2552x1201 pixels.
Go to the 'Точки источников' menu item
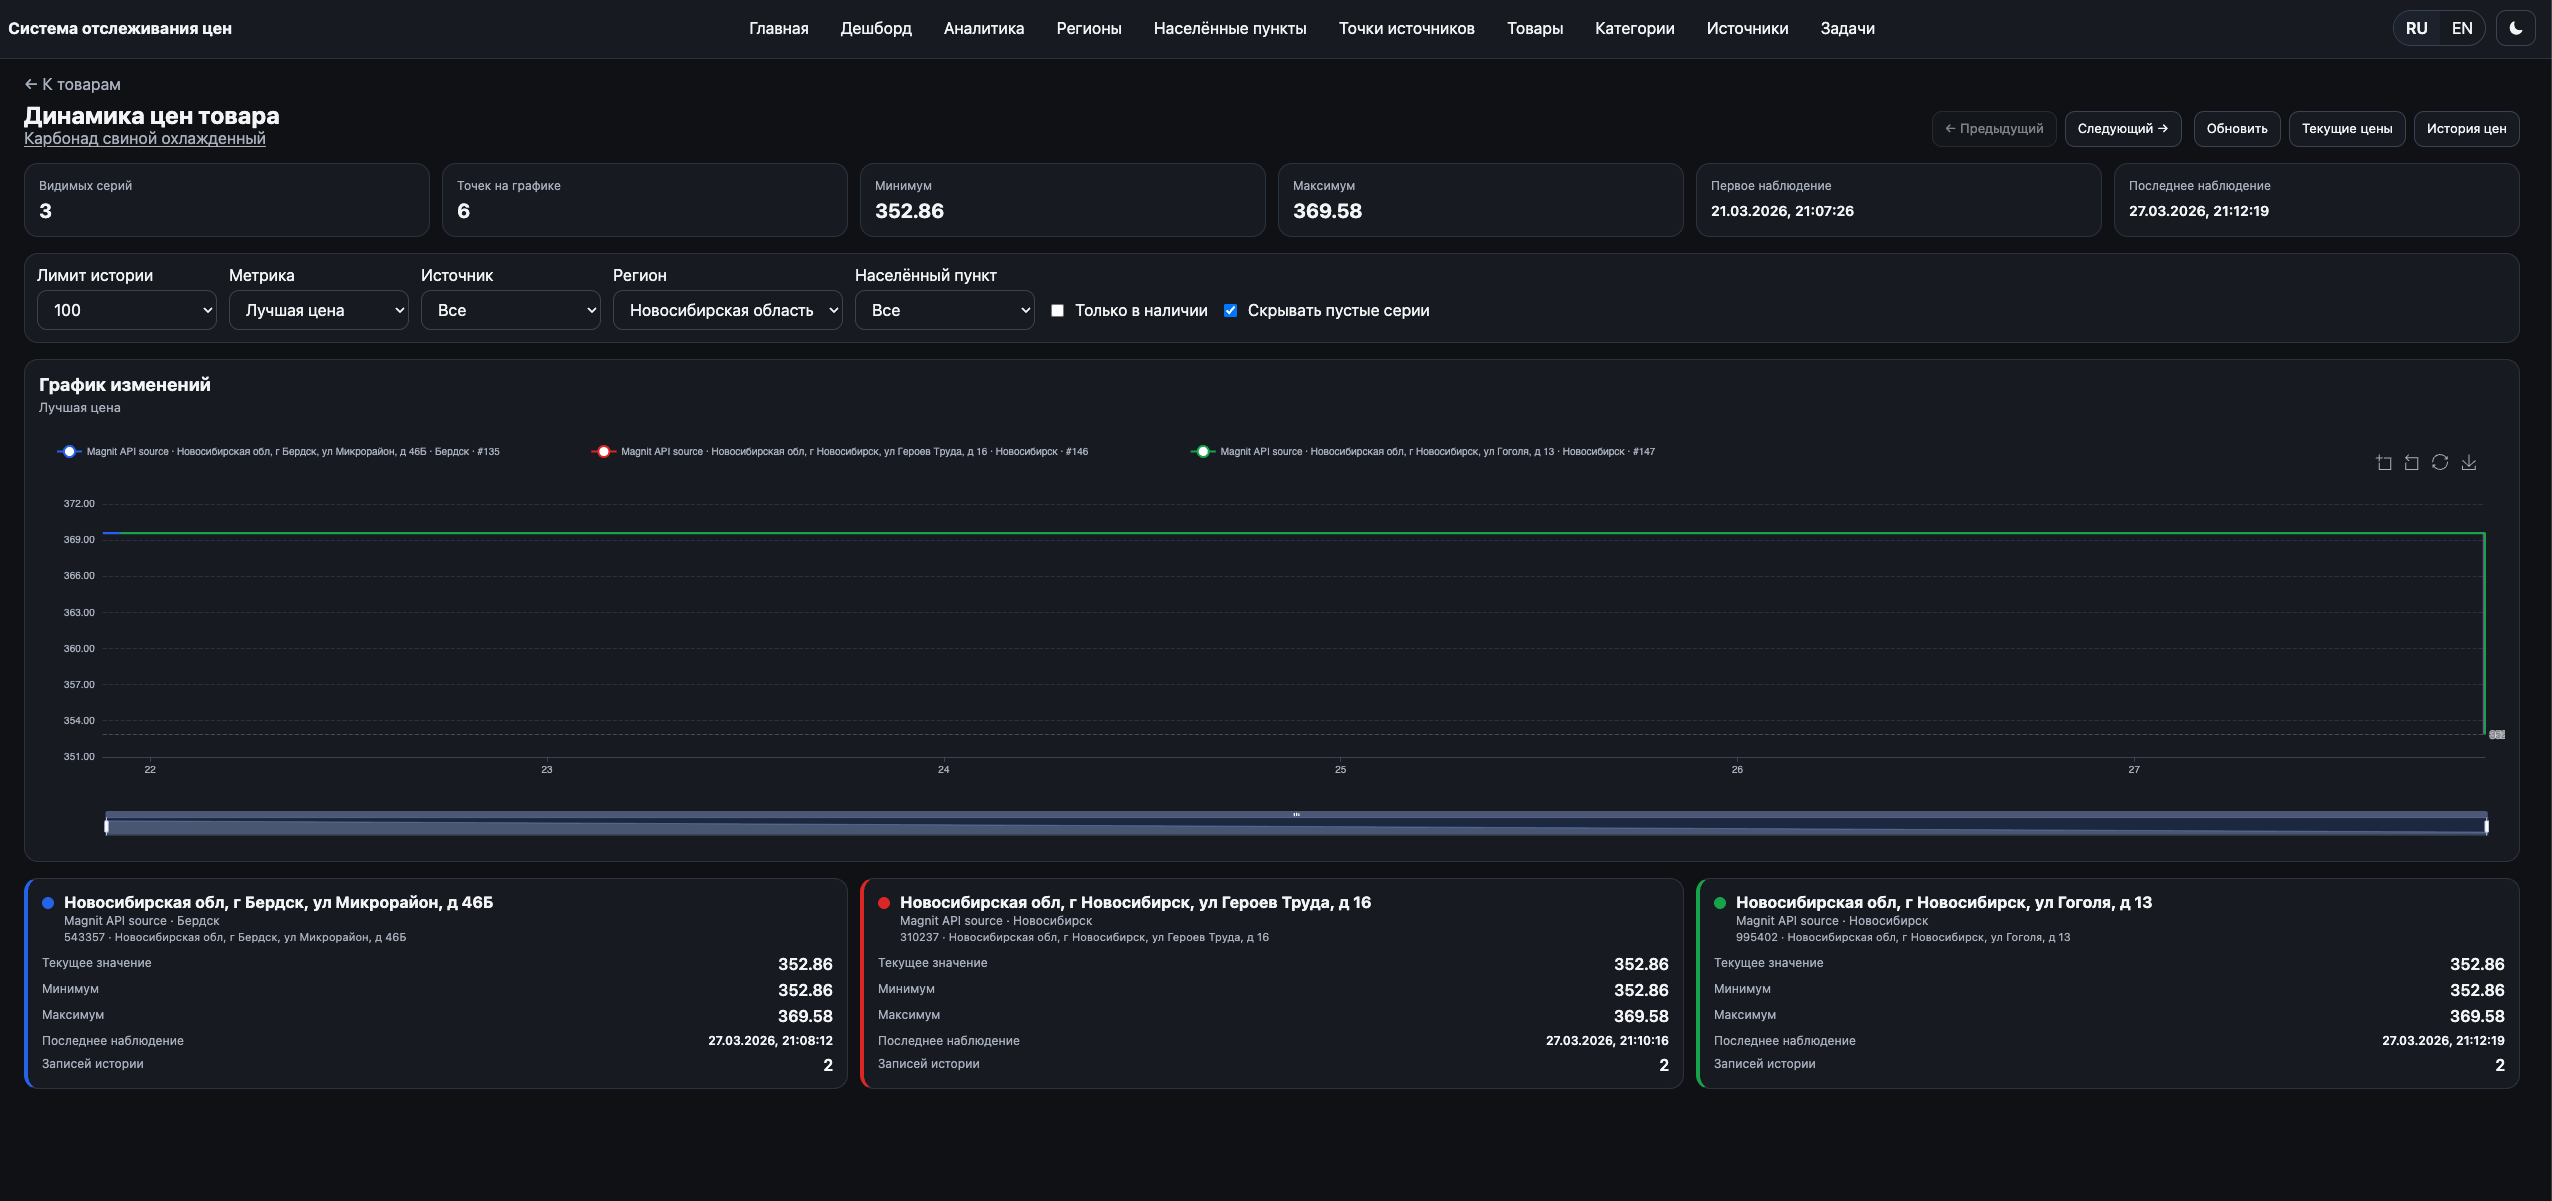point(1406,28)
